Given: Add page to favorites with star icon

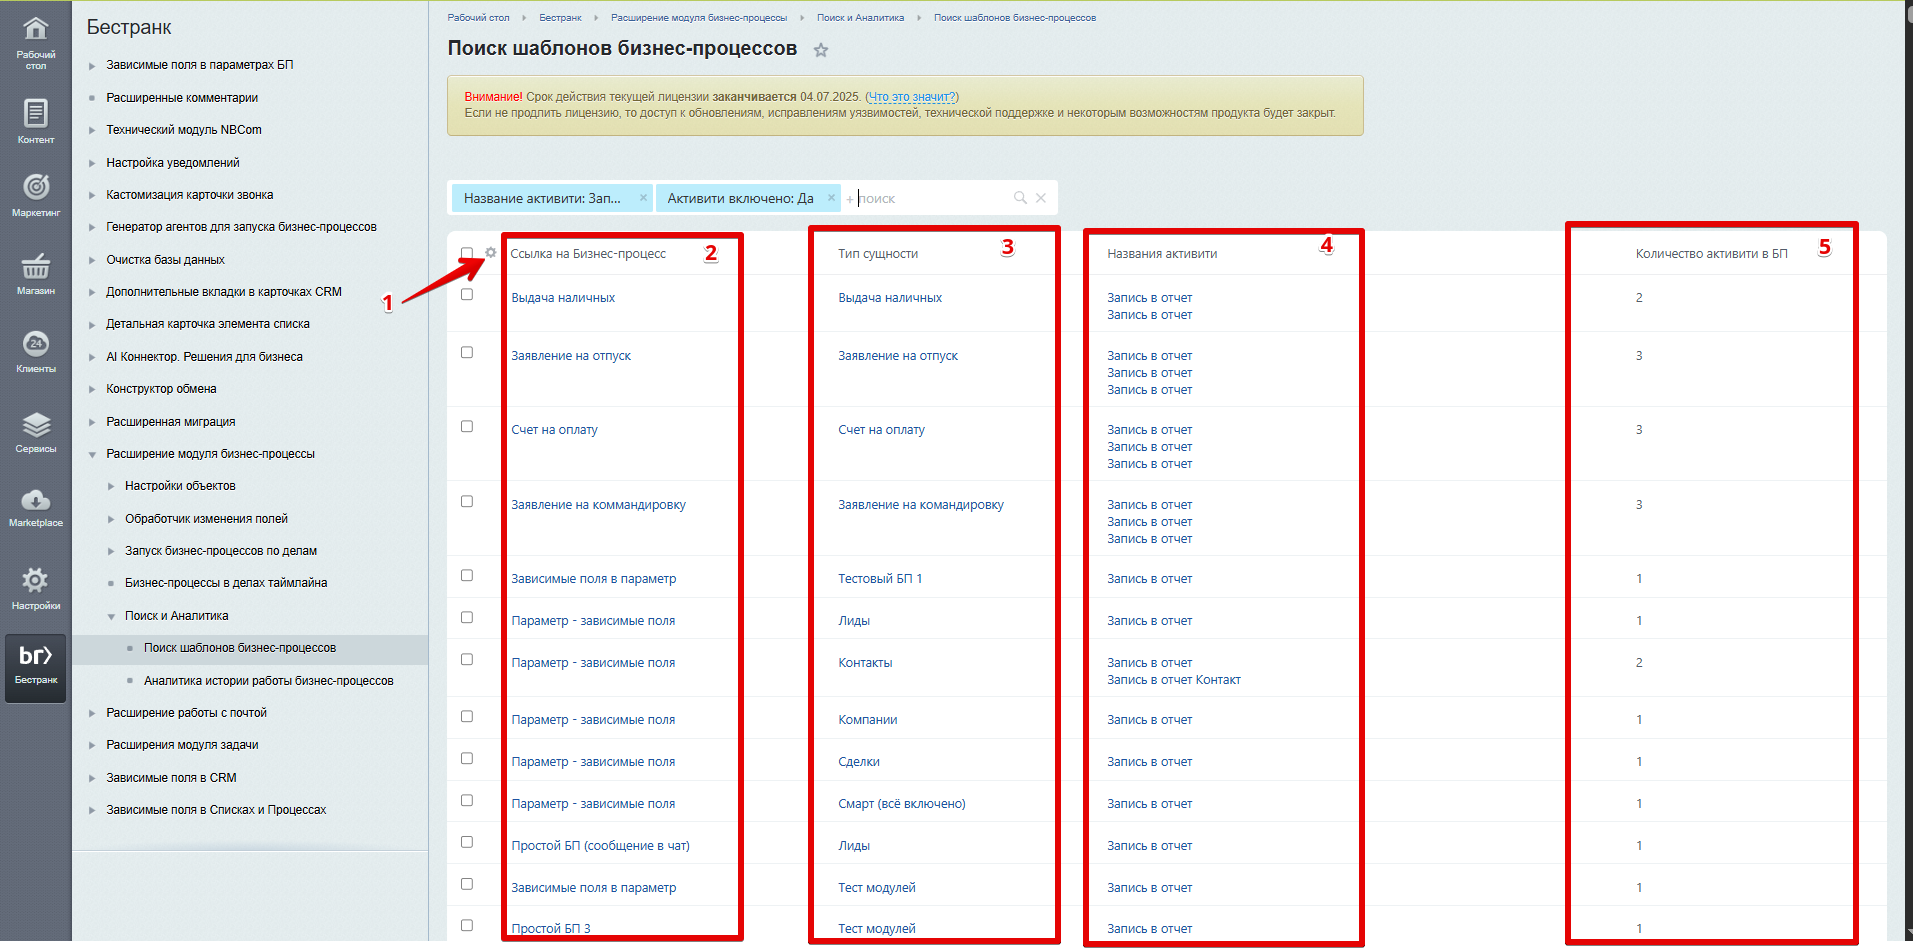Looking at the screenshot, I should [x=821, y=50].
